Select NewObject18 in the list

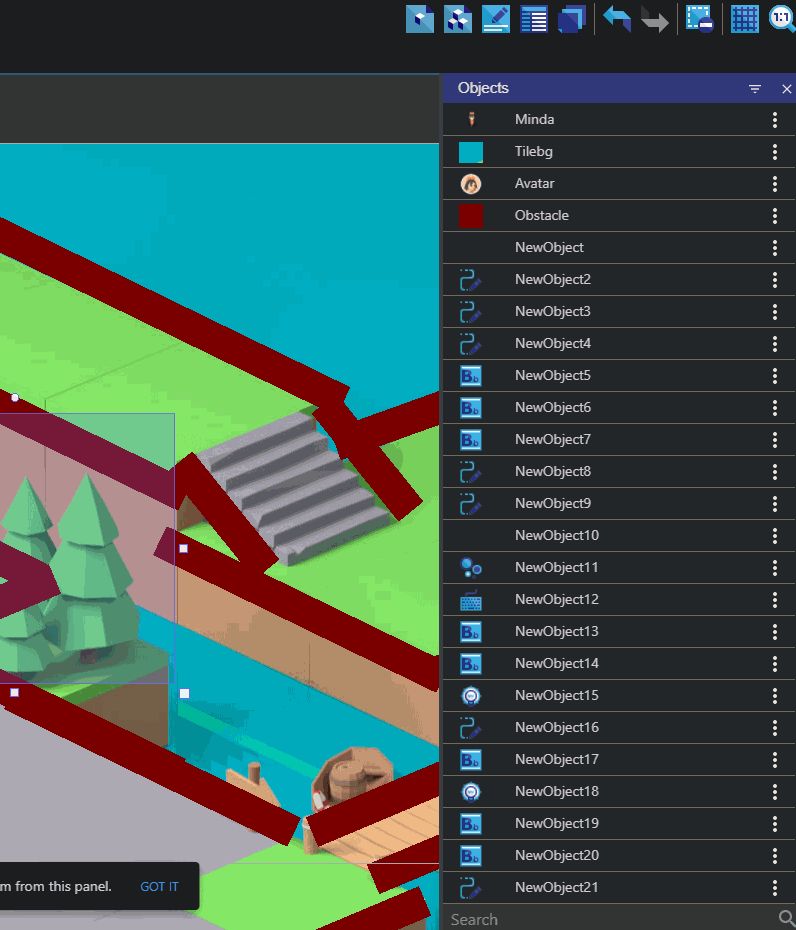619,792
